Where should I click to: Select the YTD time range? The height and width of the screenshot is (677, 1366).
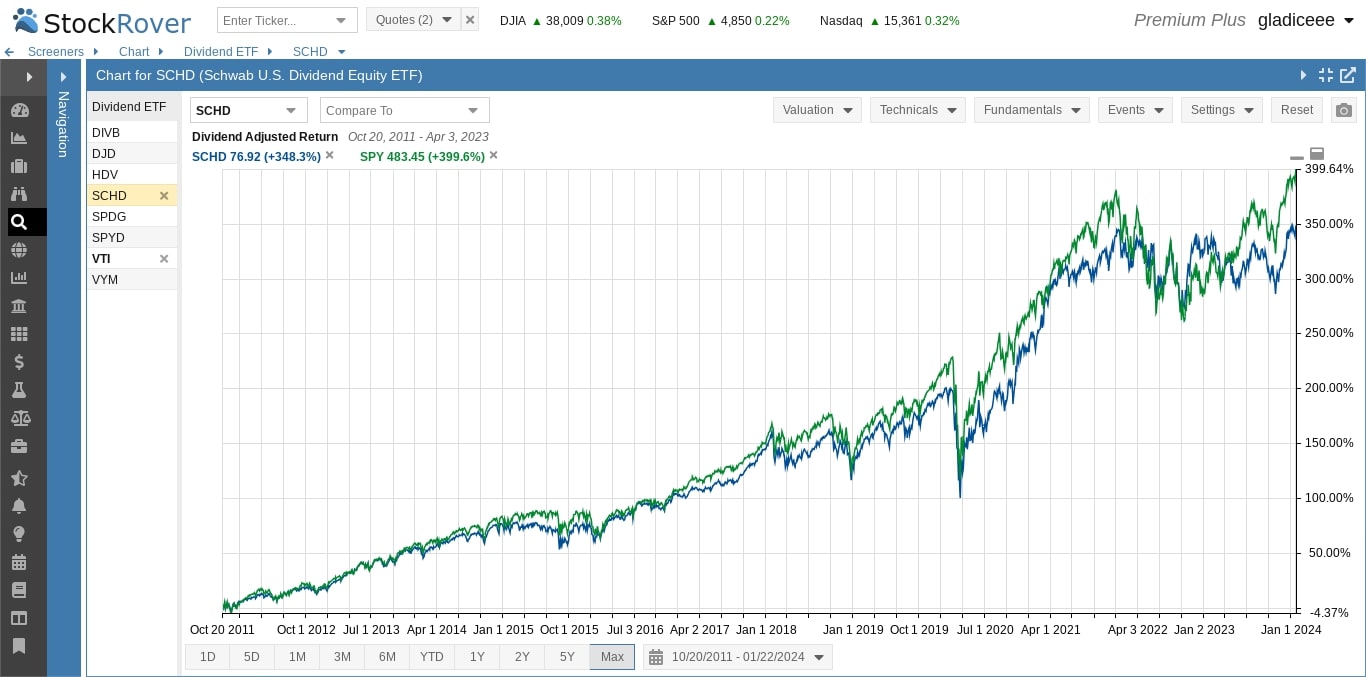pos(432,657)
